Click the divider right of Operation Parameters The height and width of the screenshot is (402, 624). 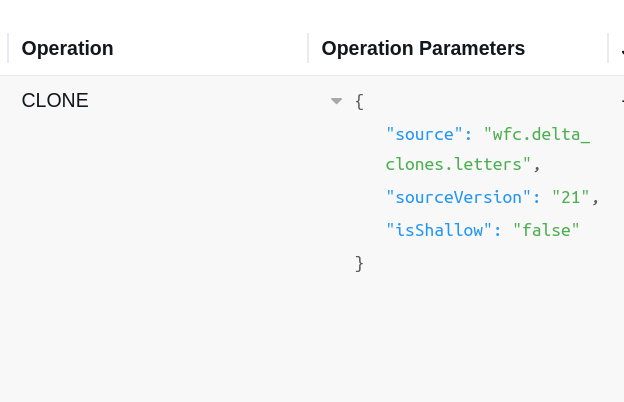tap(608, 48)
